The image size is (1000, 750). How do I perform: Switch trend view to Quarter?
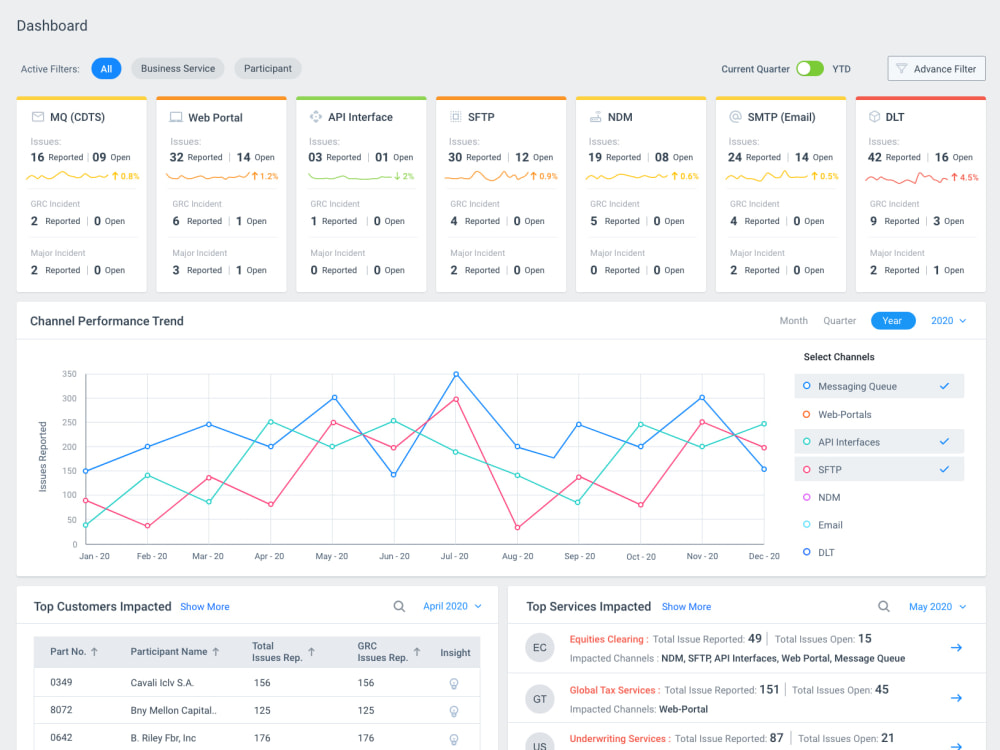[x=839, y=321]
